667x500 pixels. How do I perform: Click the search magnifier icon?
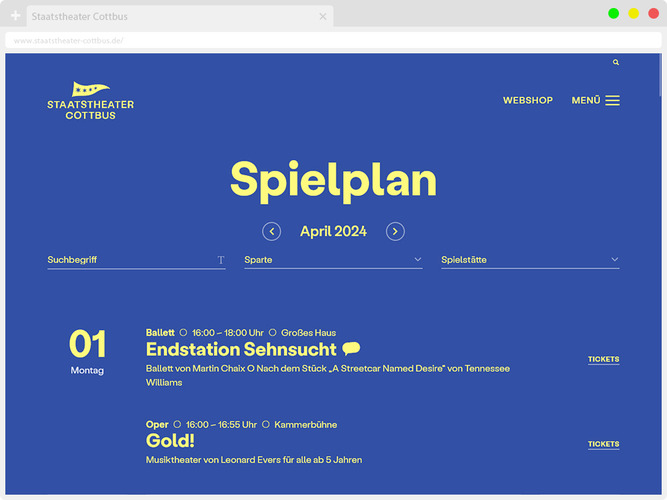(616, 62)
